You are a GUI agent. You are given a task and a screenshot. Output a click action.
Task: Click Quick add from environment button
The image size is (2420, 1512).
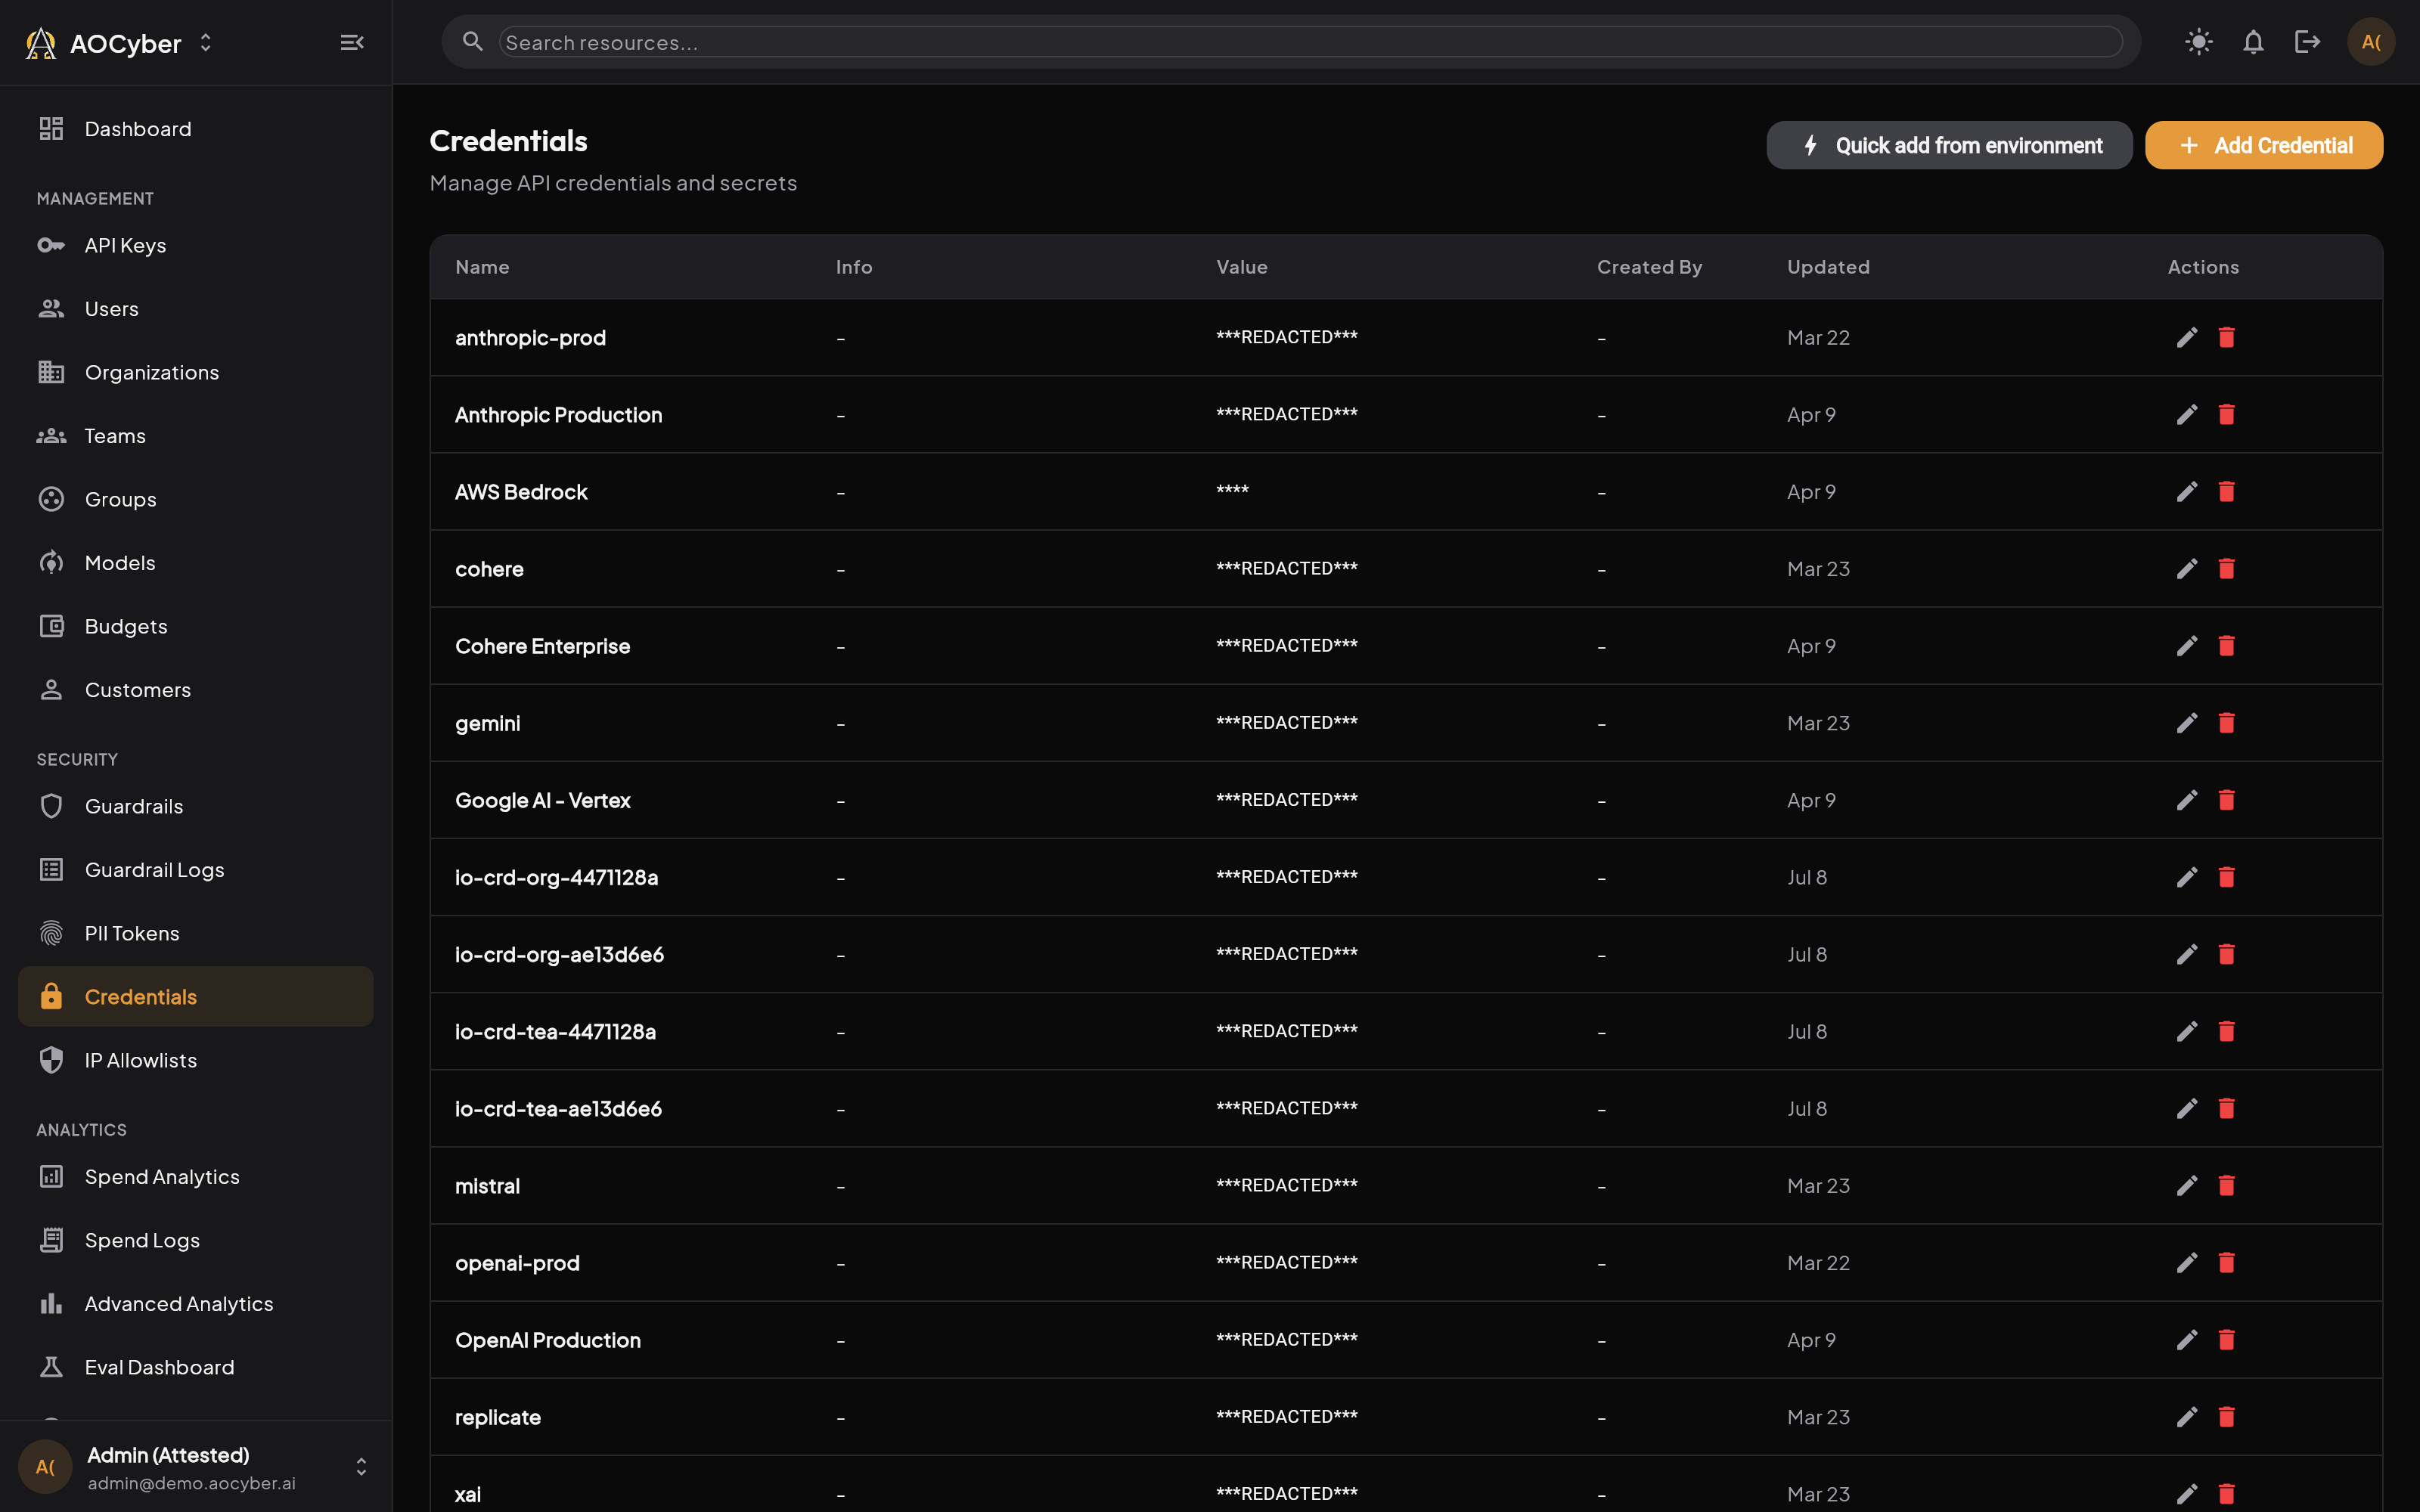click(x=1949, y=145)
